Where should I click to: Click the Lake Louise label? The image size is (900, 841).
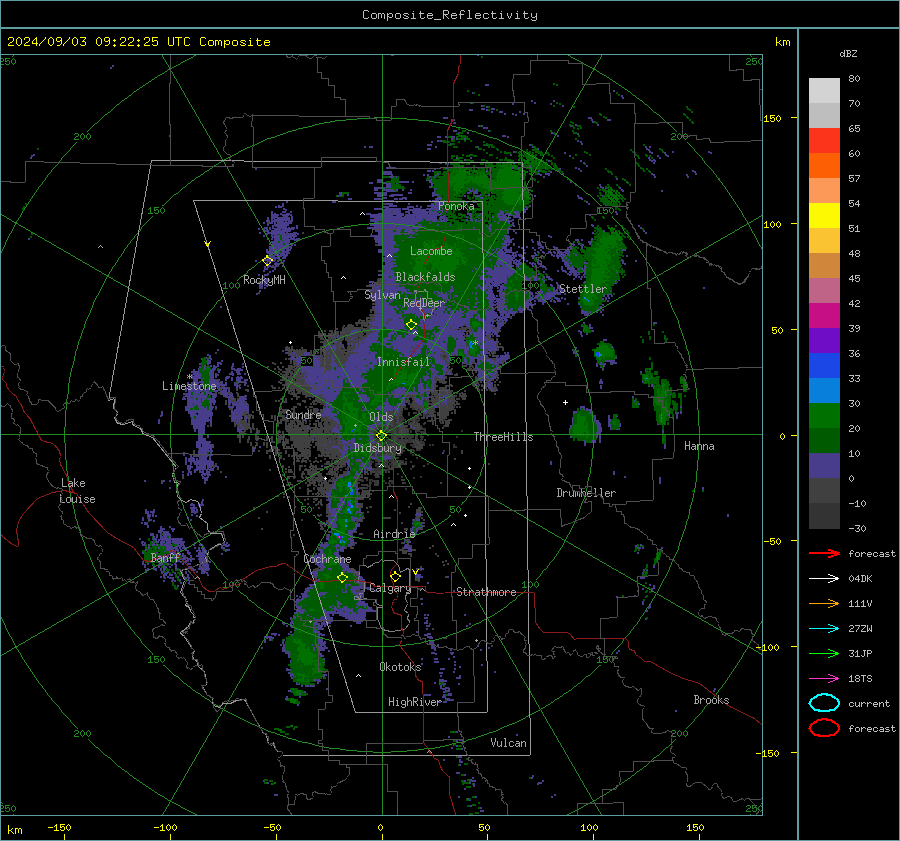click(77, 491)
